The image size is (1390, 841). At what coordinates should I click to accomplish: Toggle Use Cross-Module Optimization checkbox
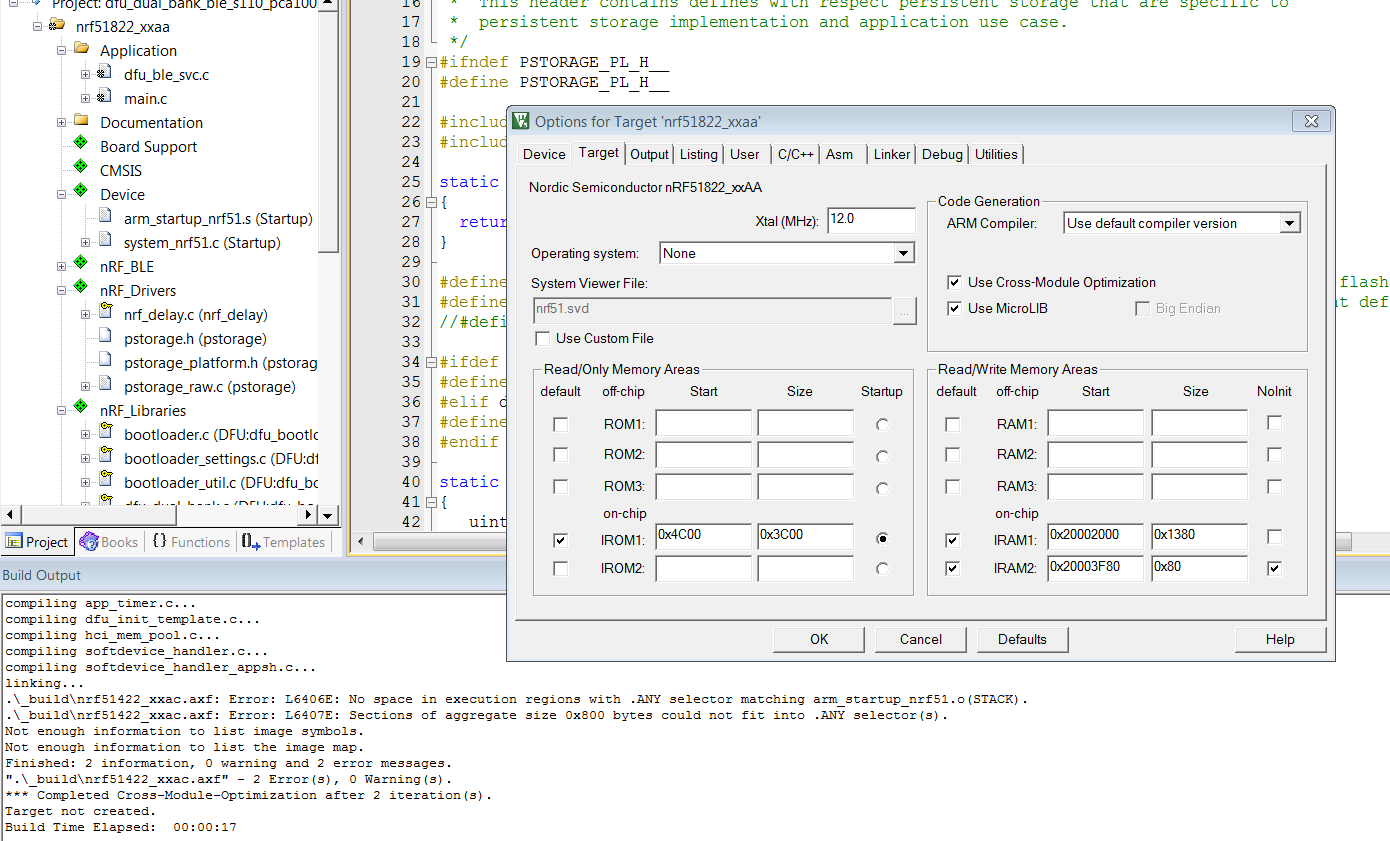point(954,283)
